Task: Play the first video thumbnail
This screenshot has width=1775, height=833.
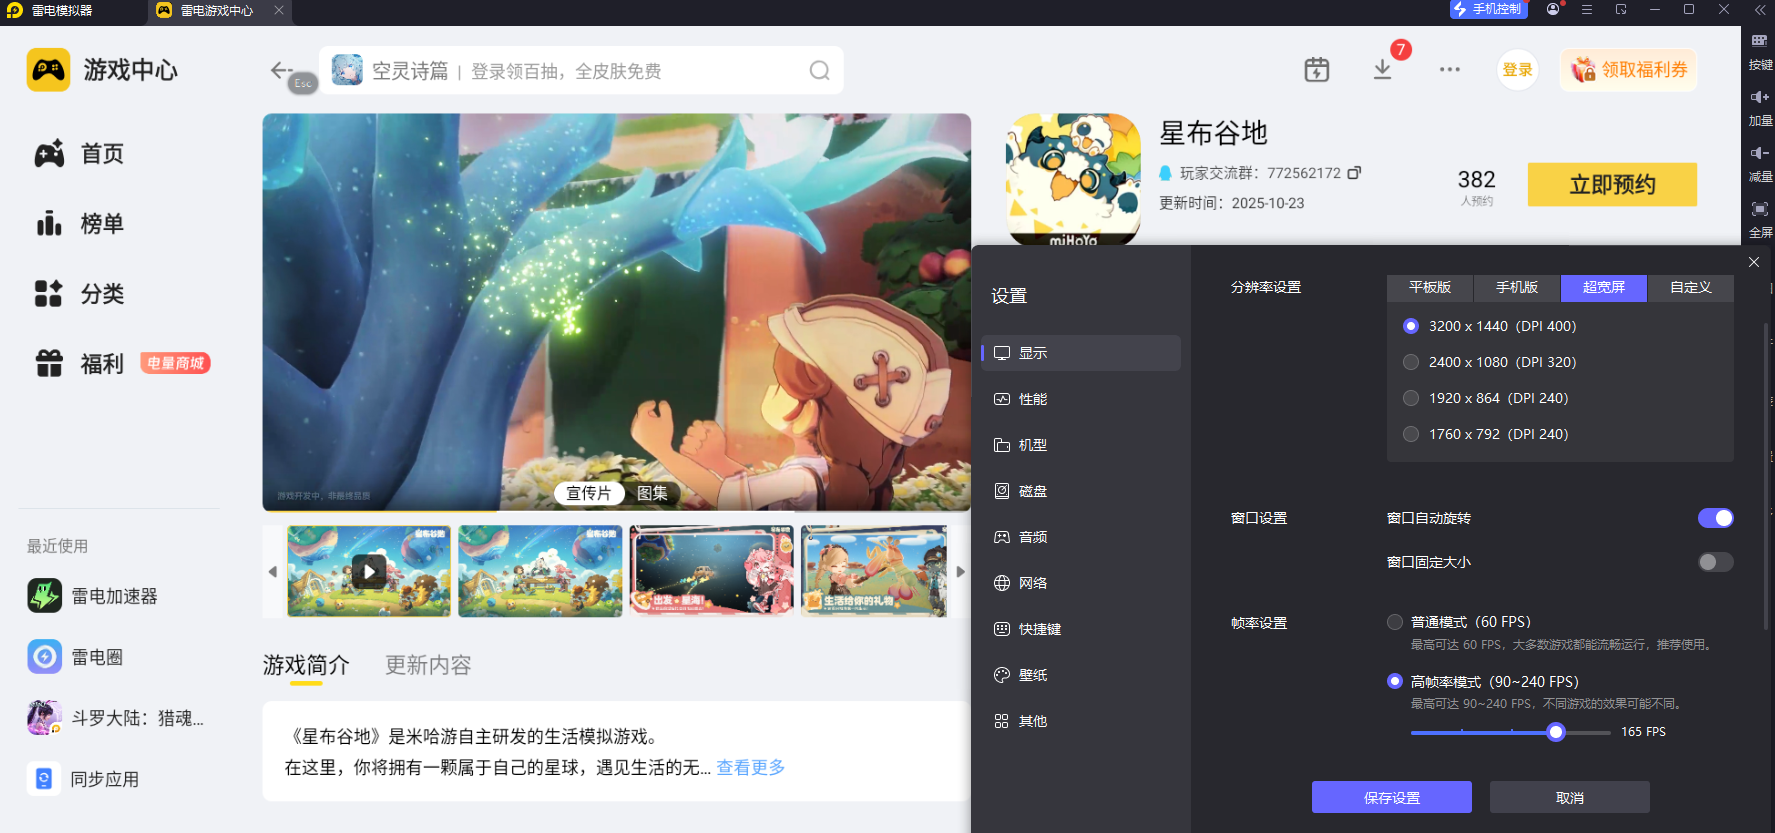Action: tap(369, 571)
